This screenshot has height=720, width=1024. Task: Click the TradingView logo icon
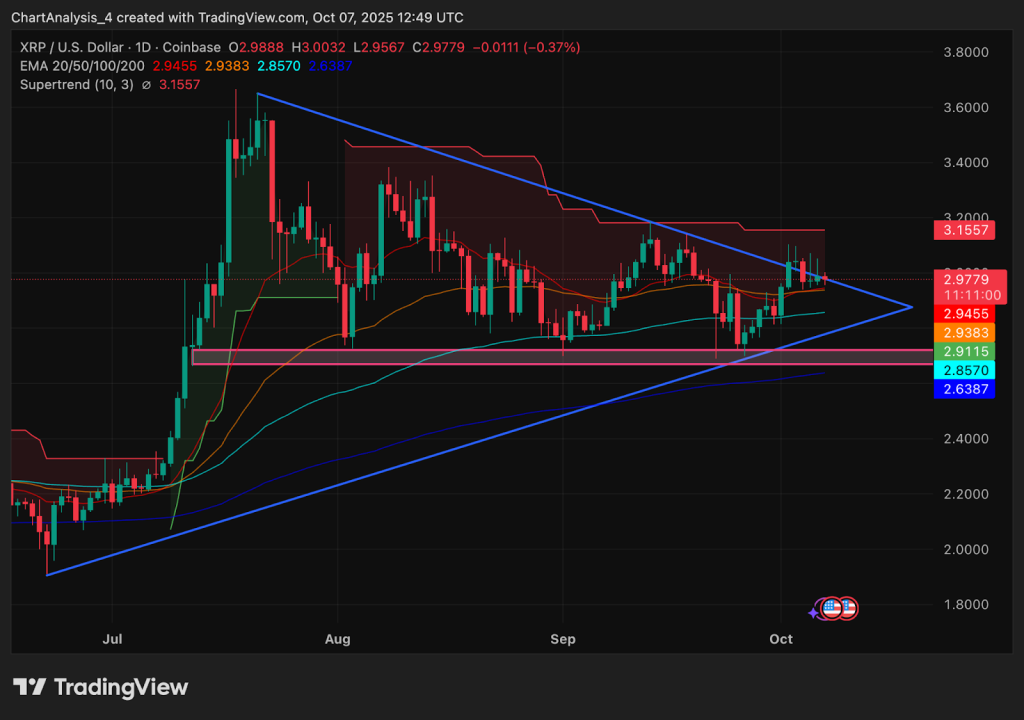29,687
